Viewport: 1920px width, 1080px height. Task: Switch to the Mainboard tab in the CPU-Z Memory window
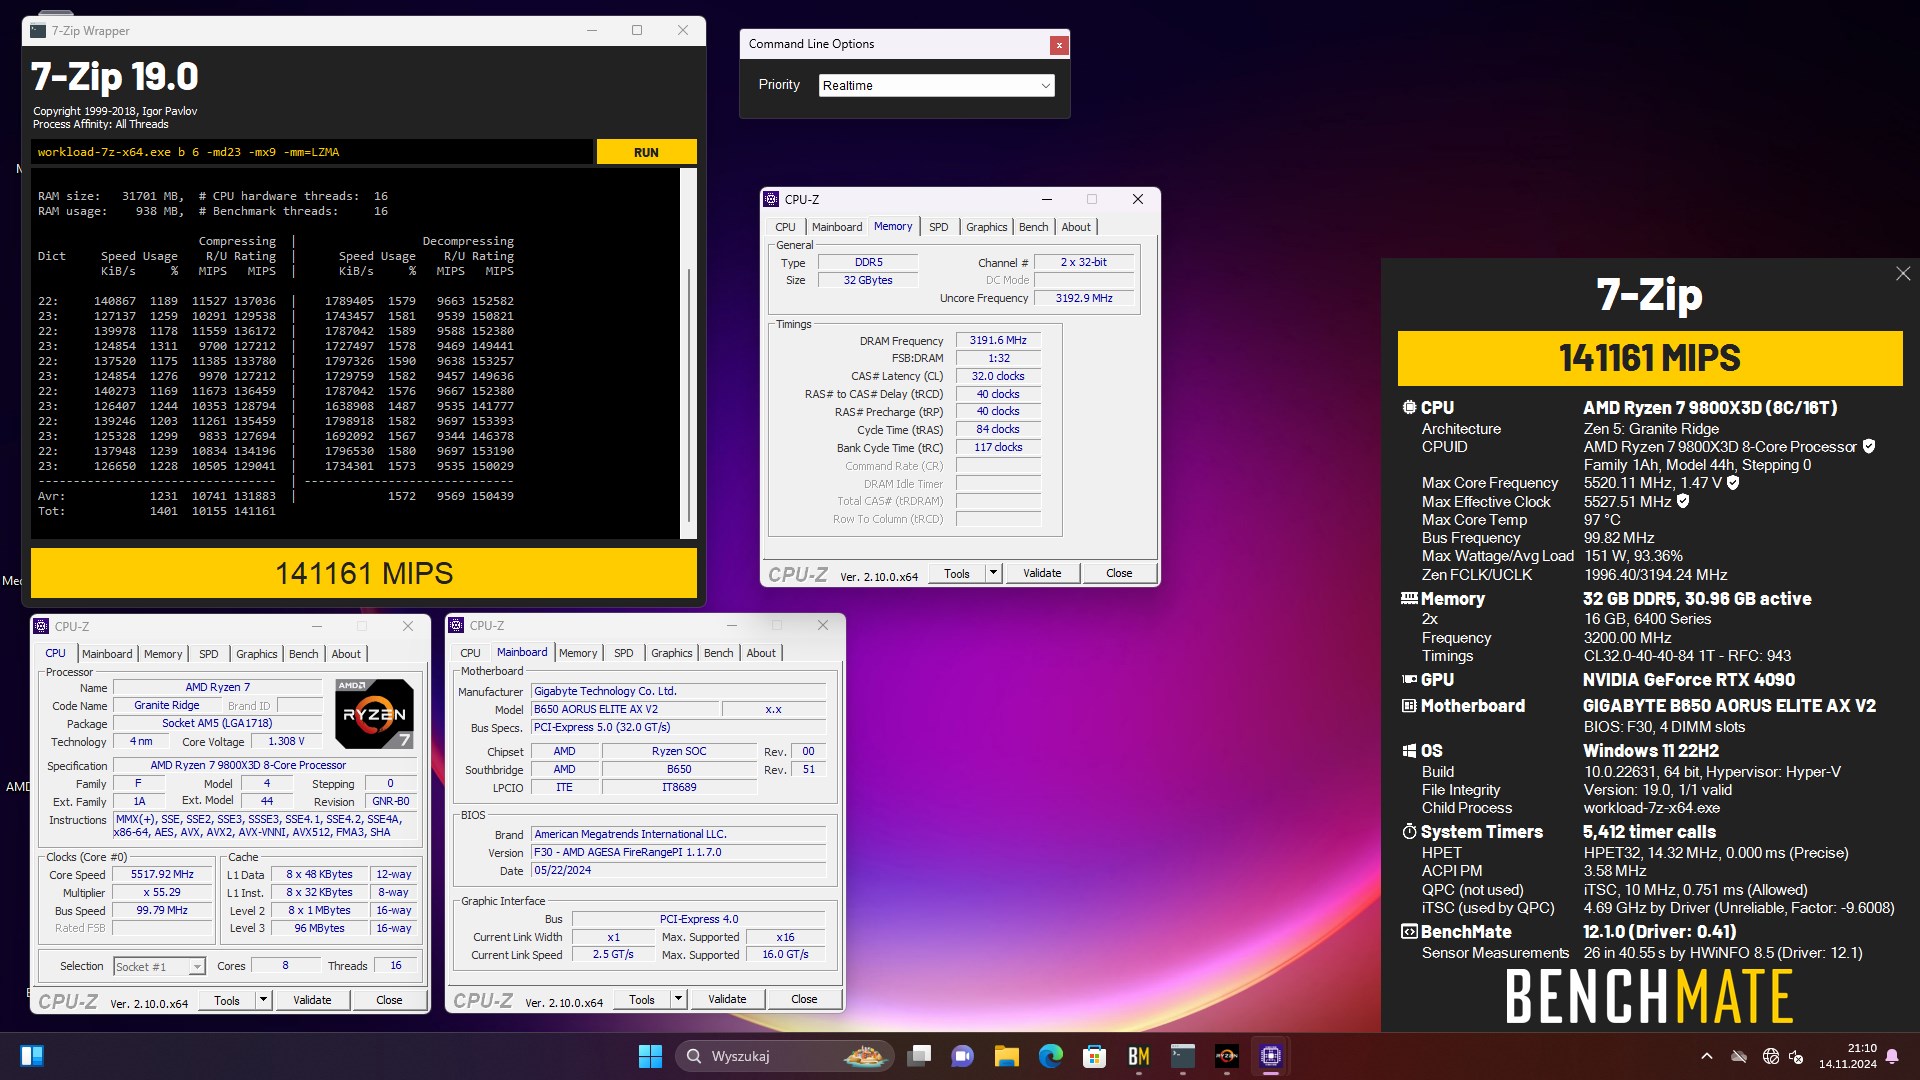coord(836,227)
